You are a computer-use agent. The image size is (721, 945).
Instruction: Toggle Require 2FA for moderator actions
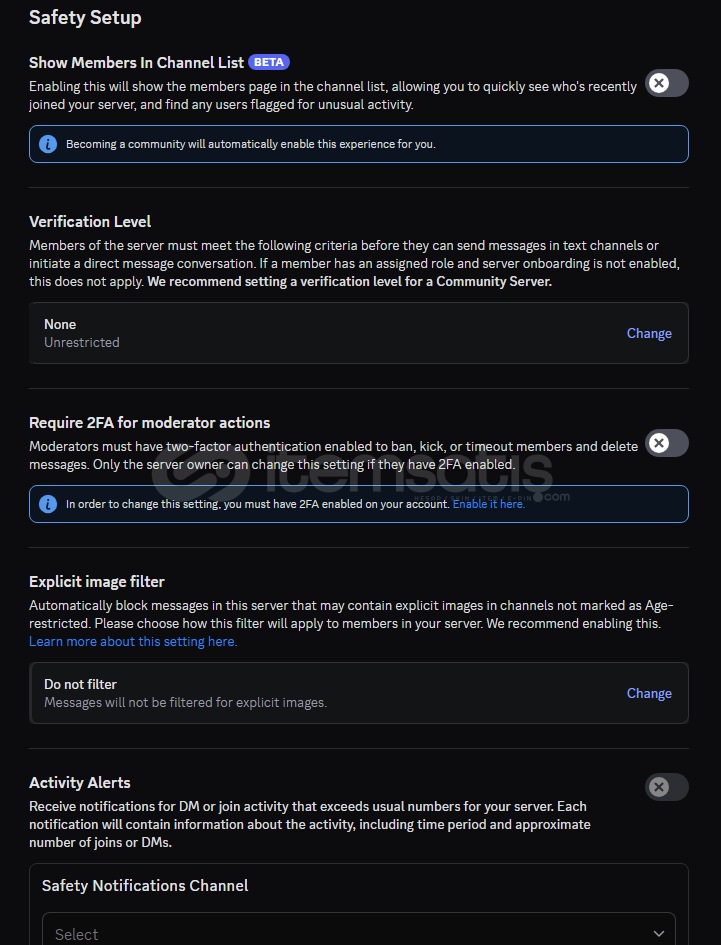point(667,443)
